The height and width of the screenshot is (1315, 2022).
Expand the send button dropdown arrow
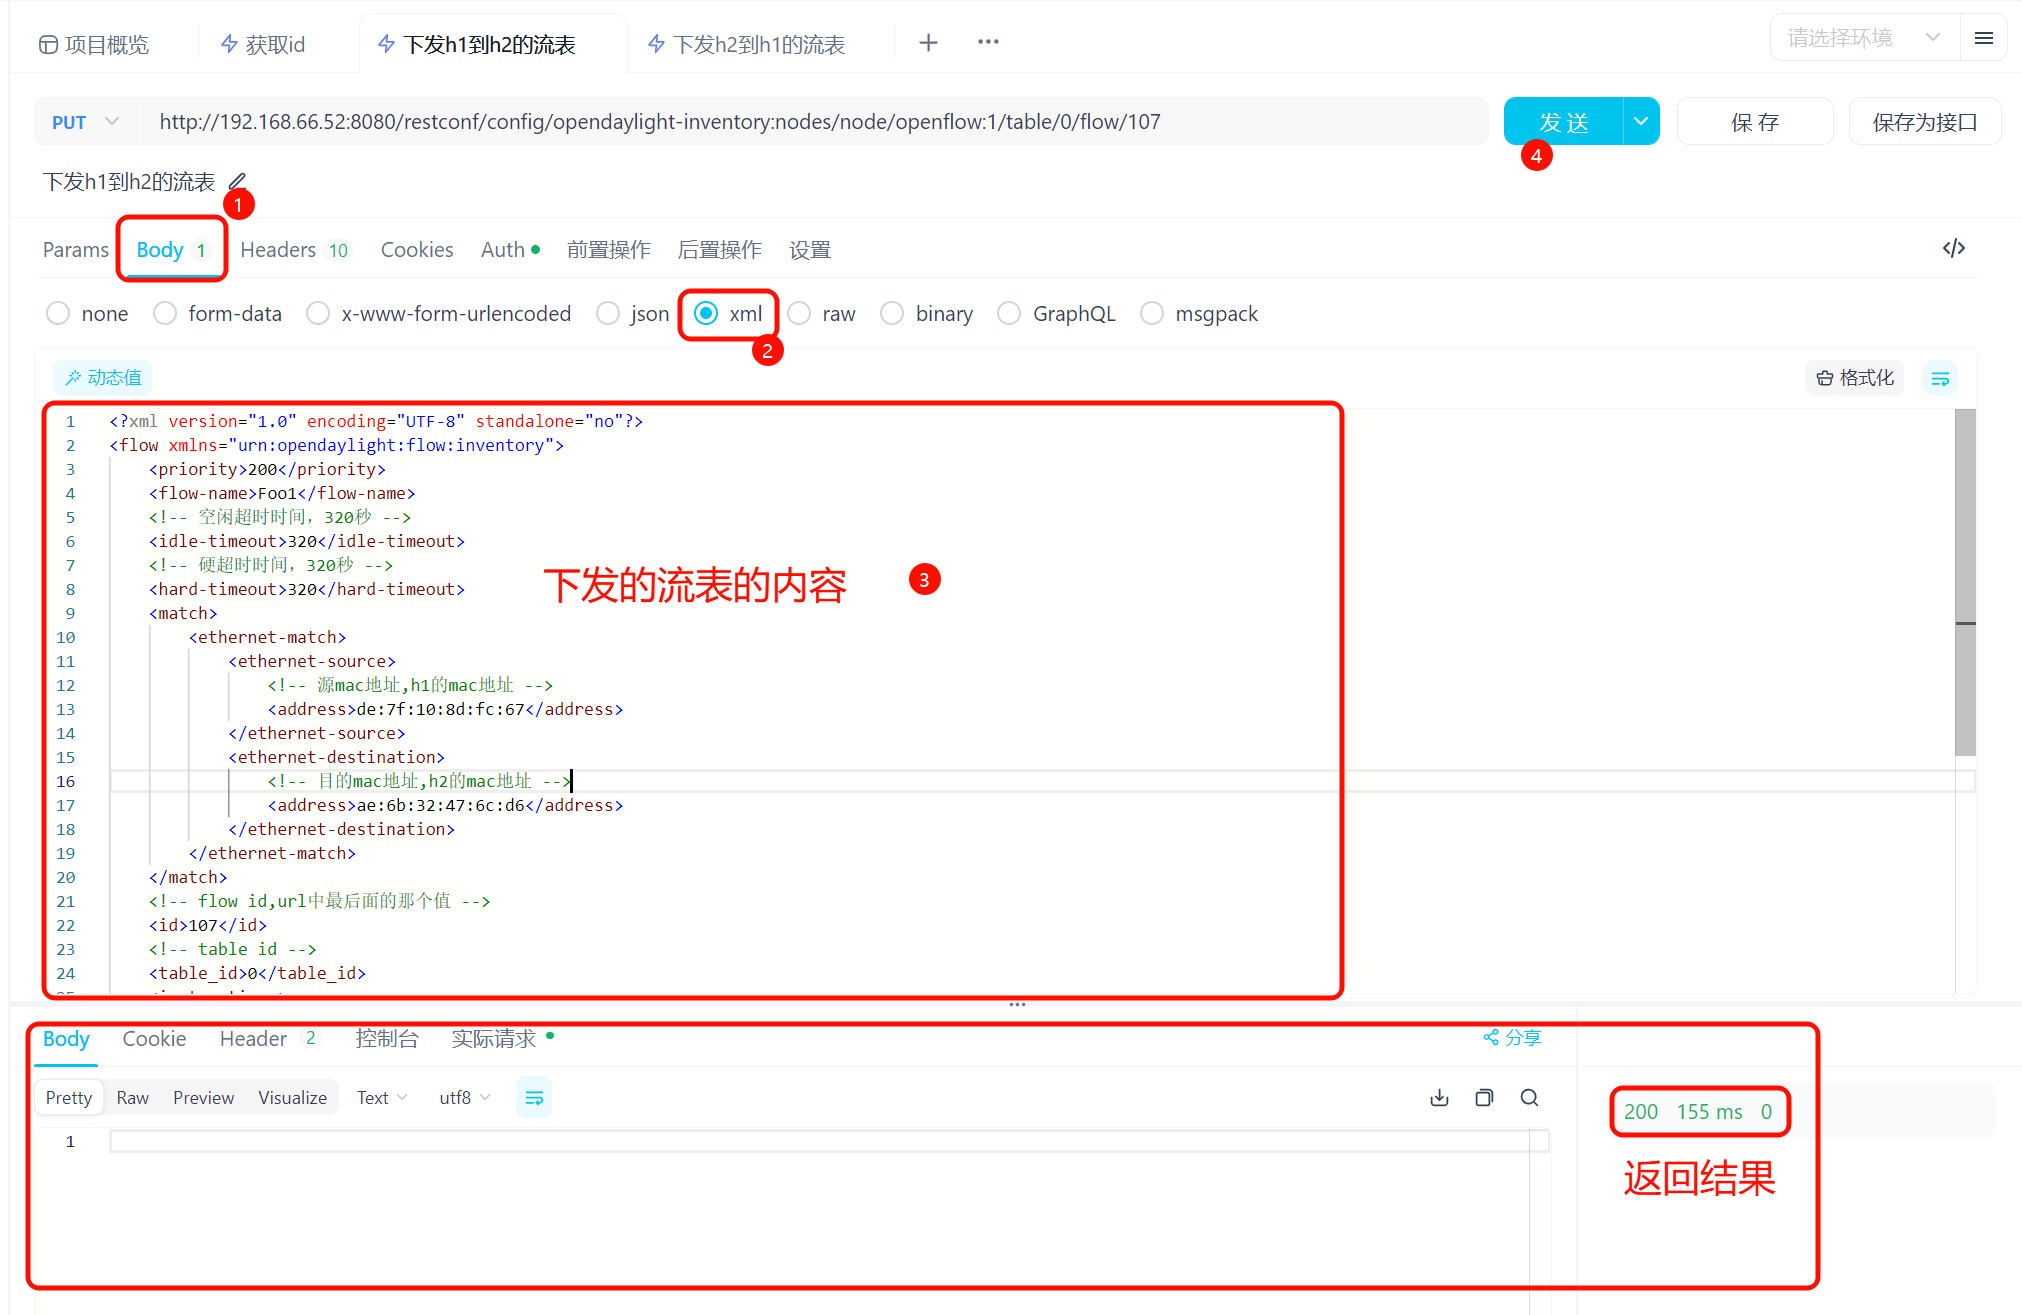[x=1641, y=122]
